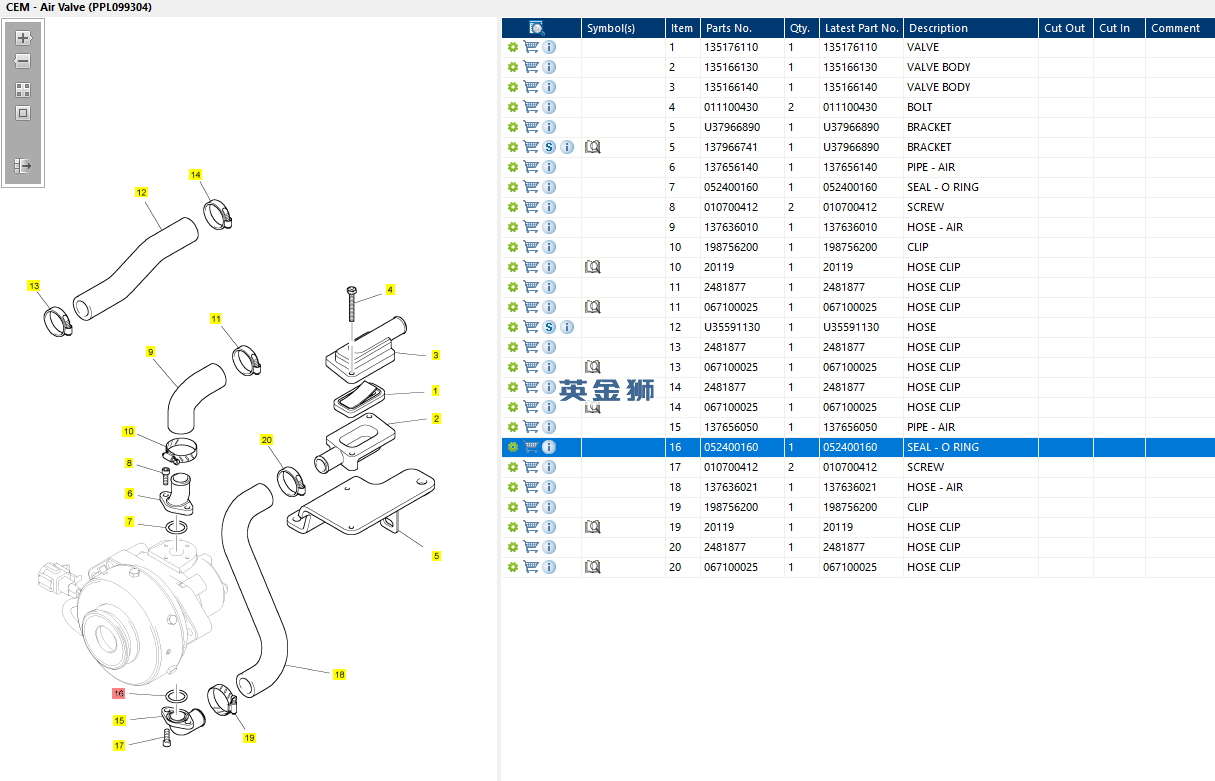Add PIPE - AIR 137656140 to cart
The width and height of the screenshot is (1215, 781).
(531, 167)
